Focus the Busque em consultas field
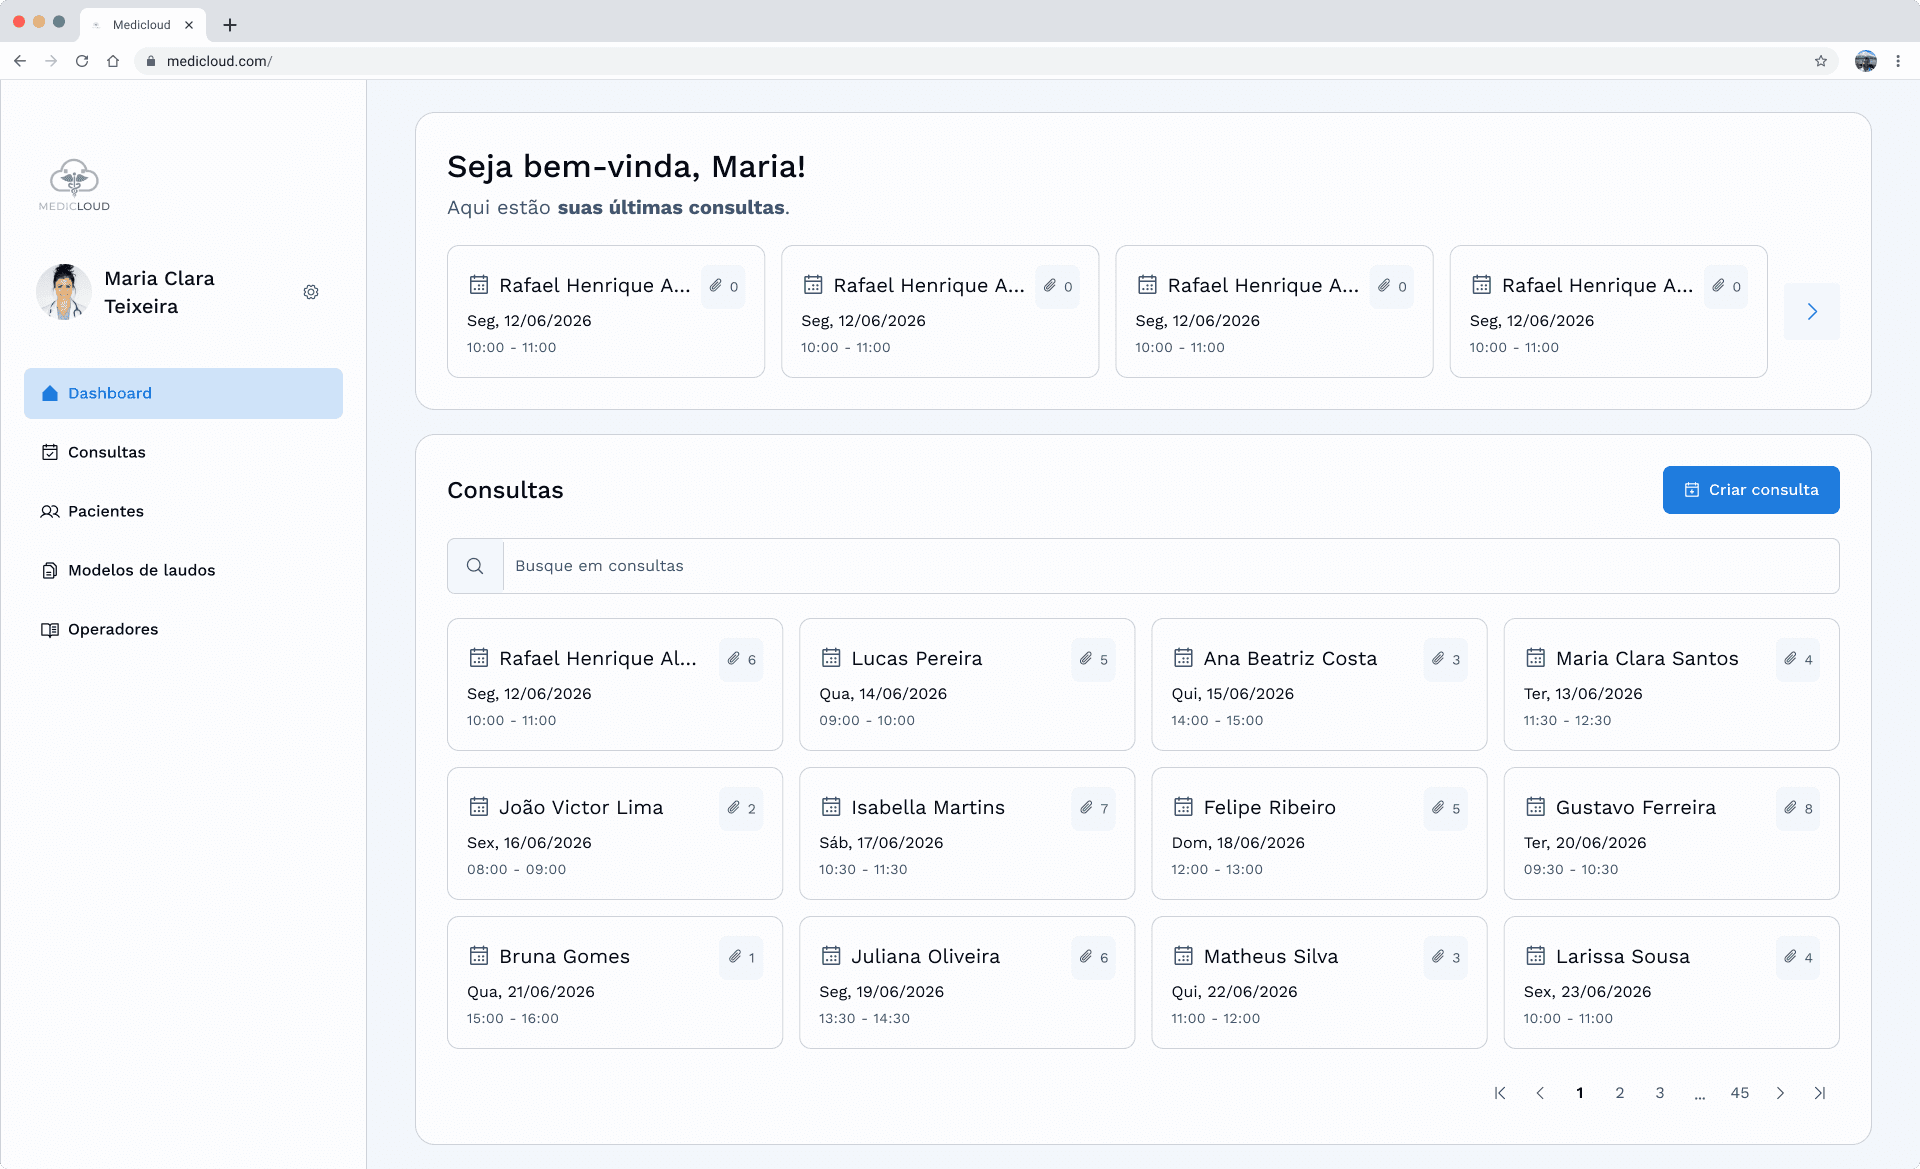The image size is (1920, 1169). pyautogui.click(x=1170, y=566)
